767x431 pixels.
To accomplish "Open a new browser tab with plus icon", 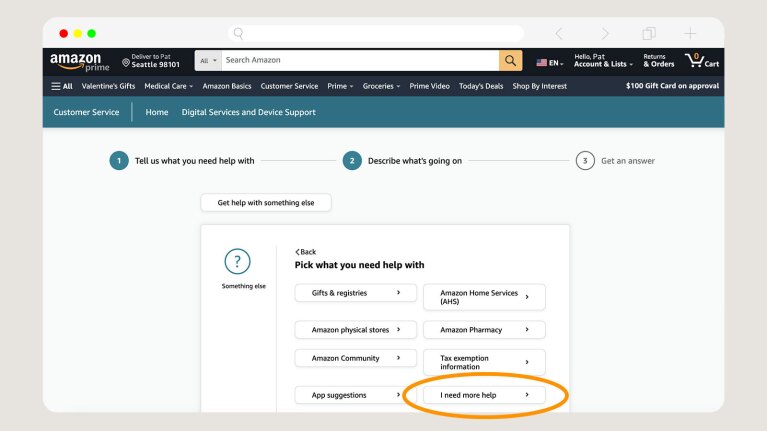I will tap(690, 33).
